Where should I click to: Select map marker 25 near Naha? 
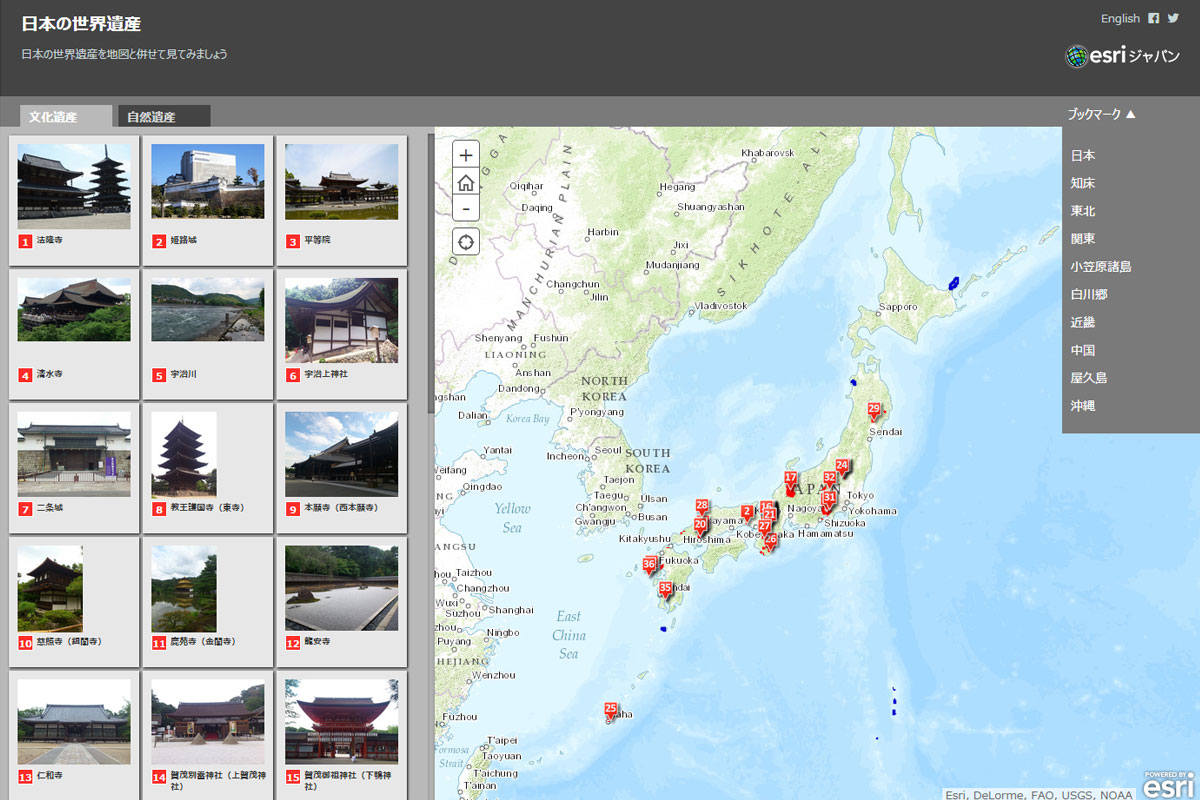(609, 709)
